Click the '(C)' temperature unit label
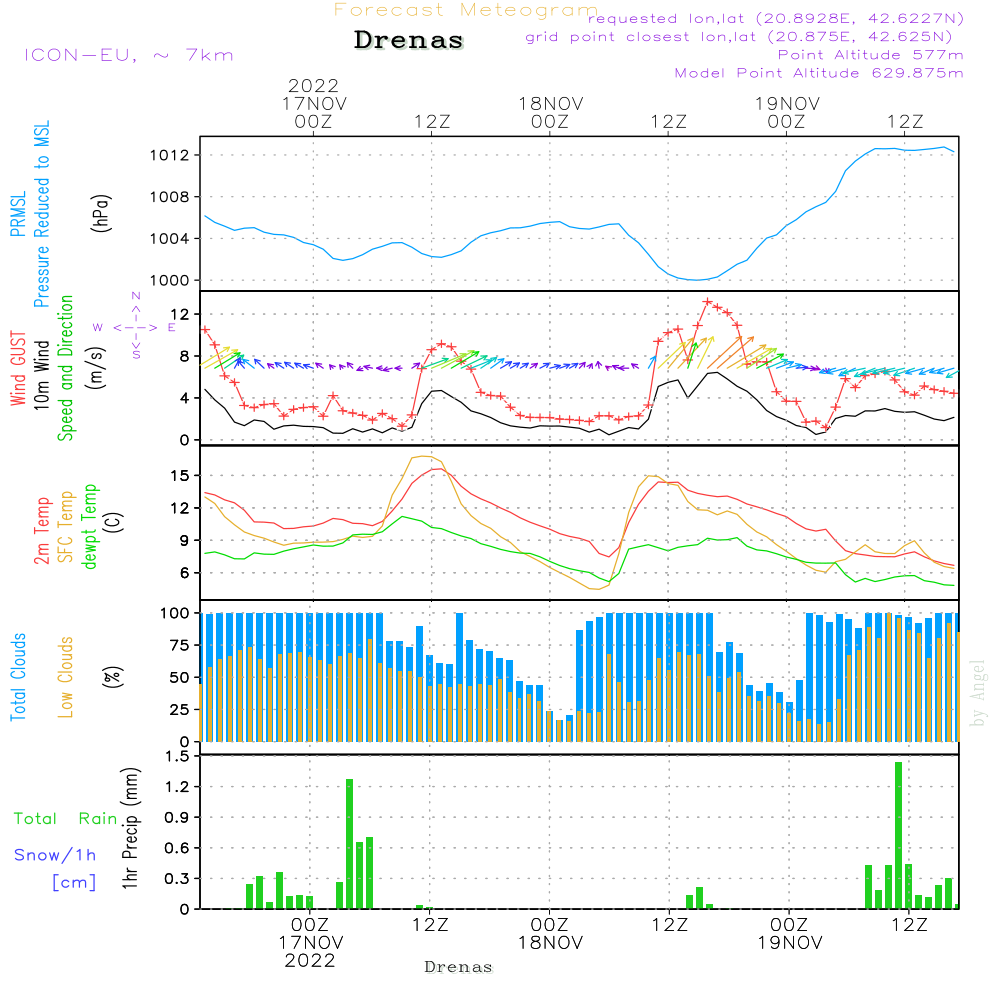 [x=115, y=523]
